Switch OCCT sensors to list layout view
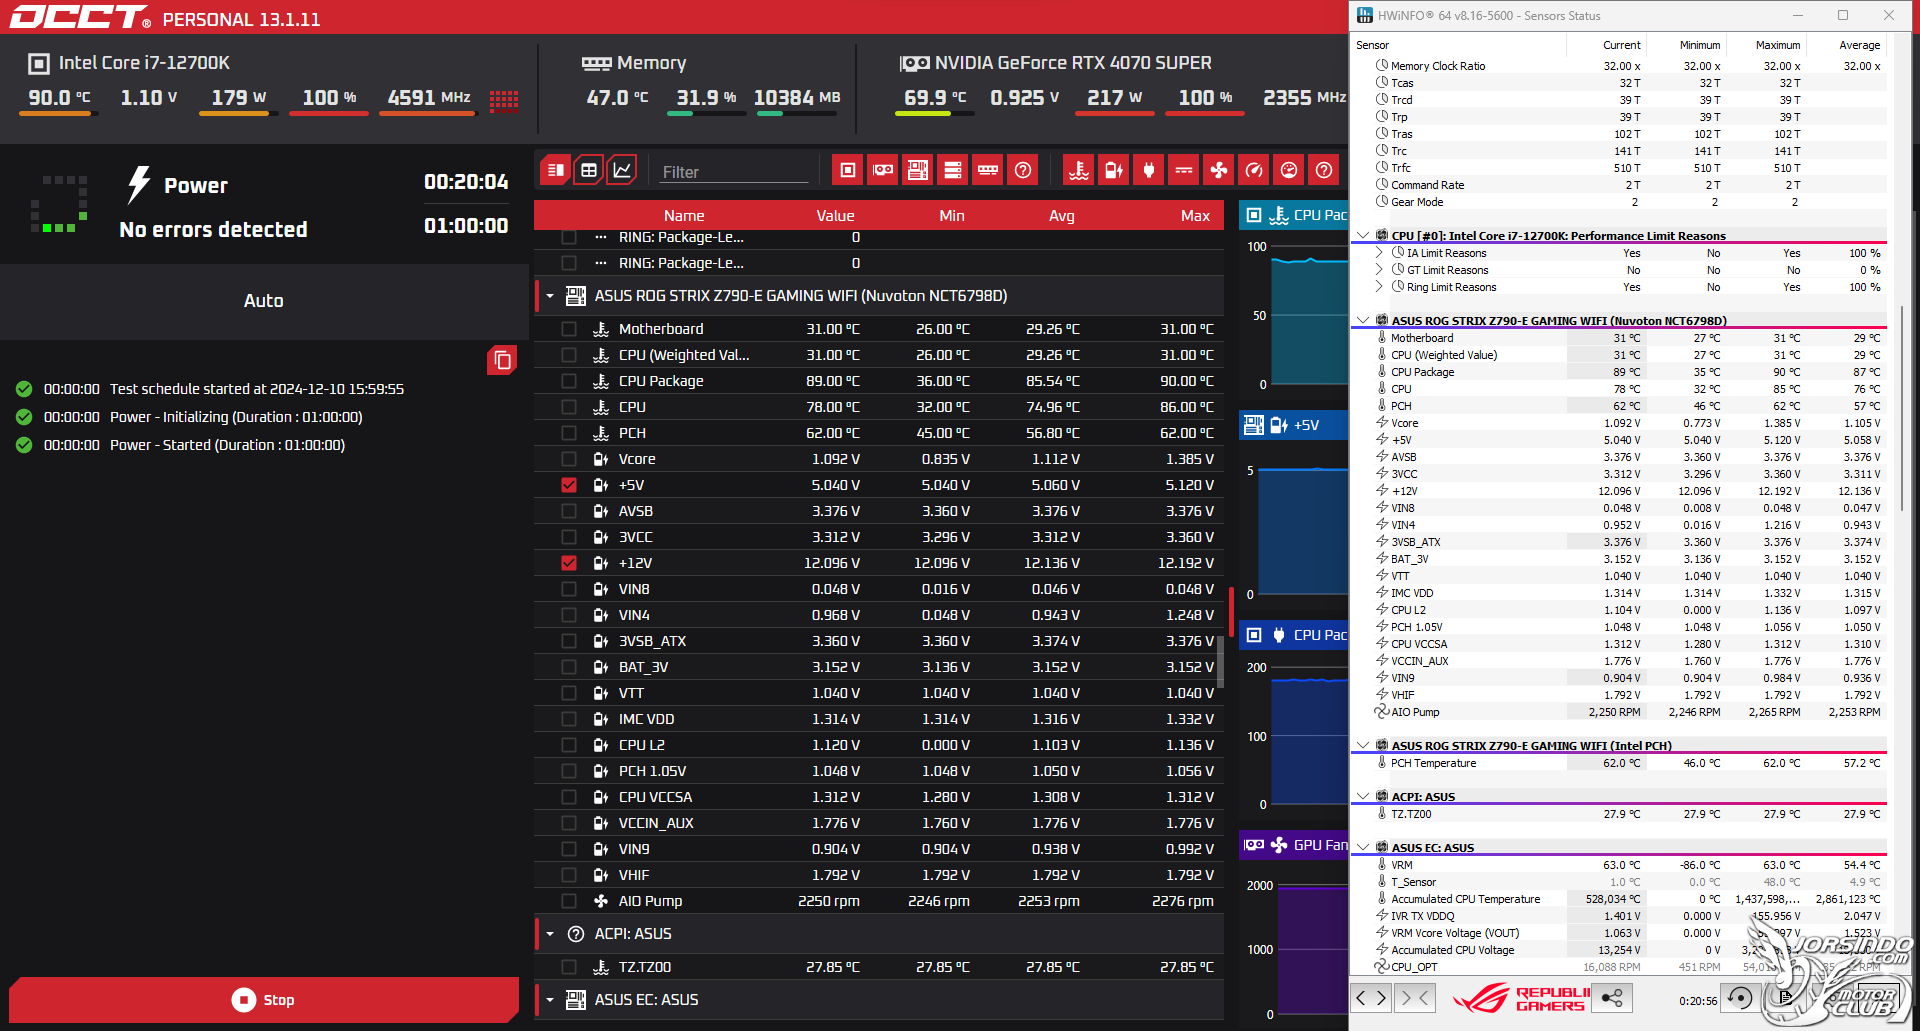 point(556,170)
